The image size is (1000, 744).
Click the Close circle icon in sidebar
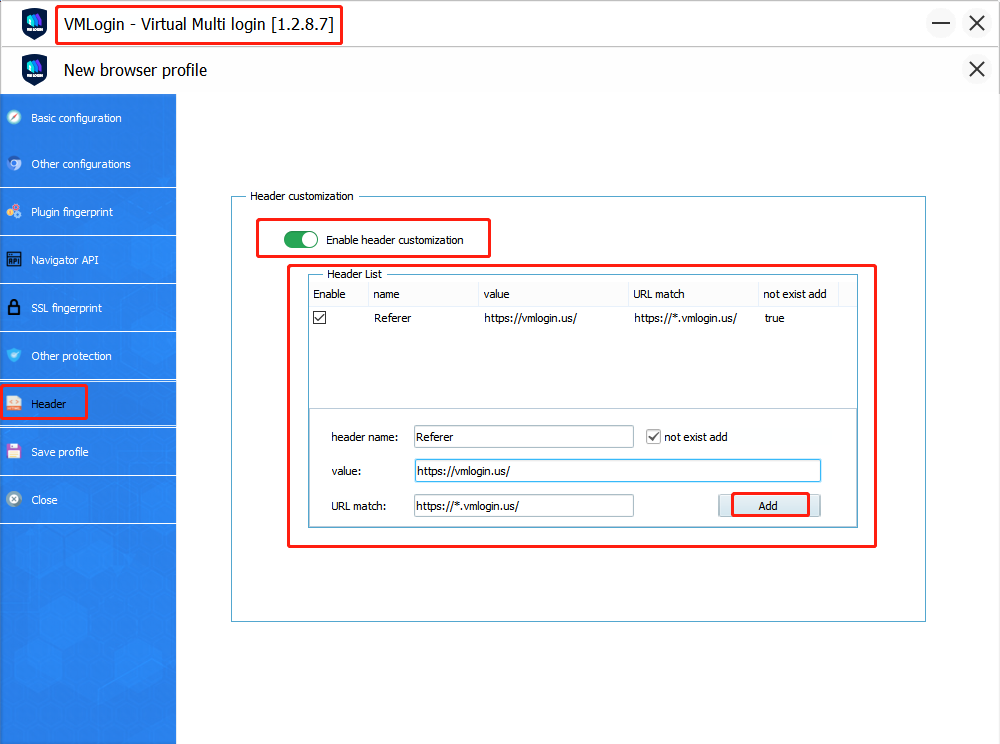(x=14, y=500)
